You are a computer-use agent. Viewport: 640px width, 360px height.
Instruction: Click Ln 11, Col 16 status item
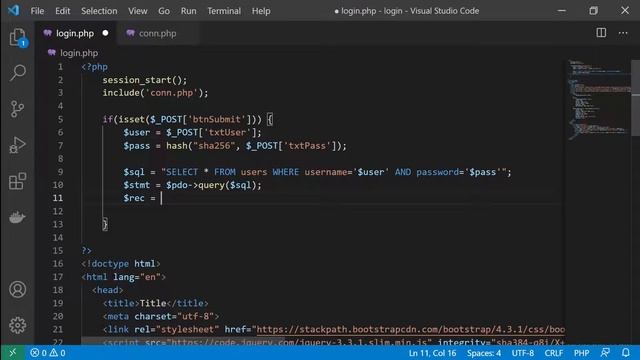coord(432,353)
